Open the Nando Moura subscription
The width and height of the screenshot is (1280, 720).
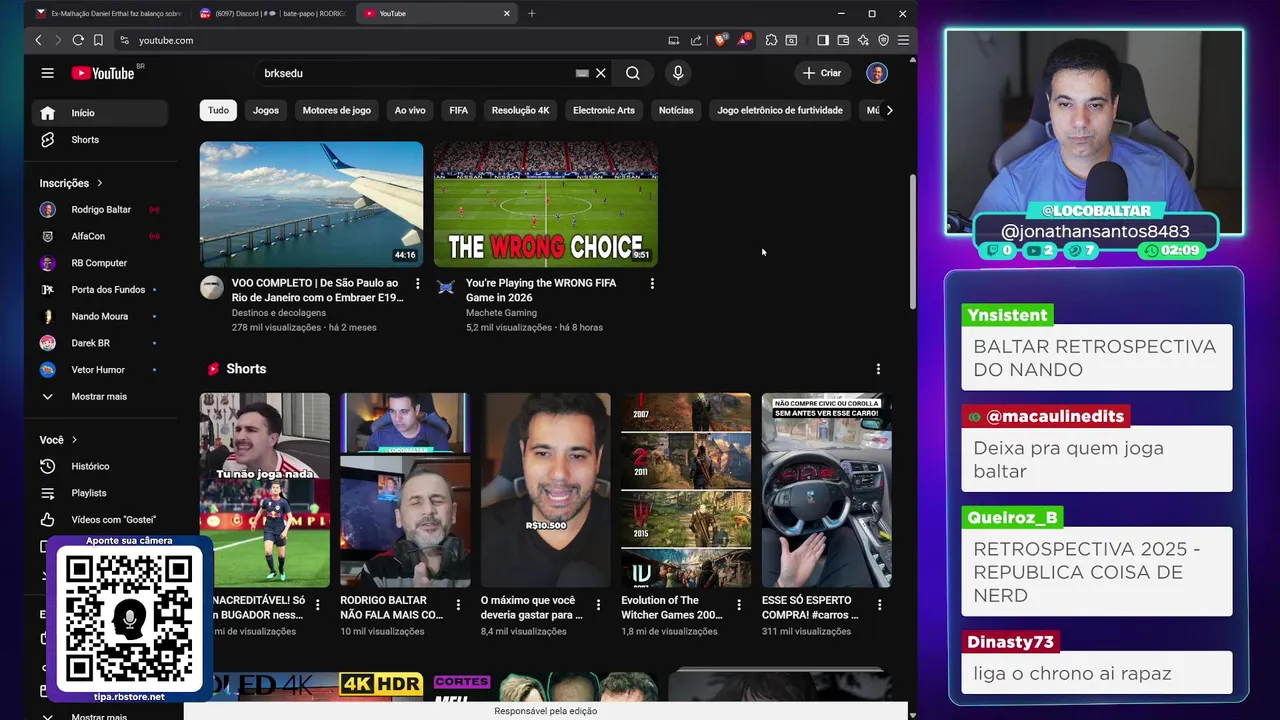tap(100, 316)
